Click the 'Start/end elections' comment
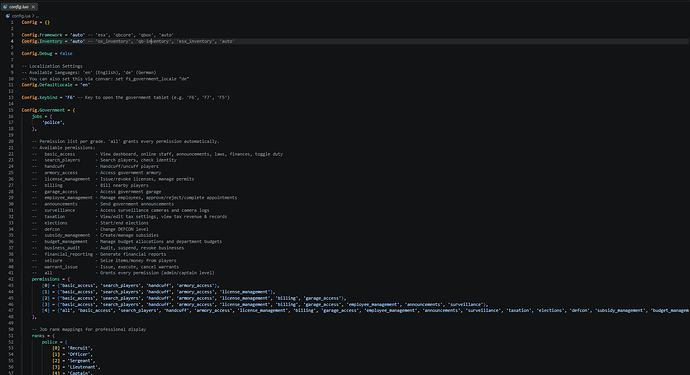Viewport: 690px width, 375px height. 124,223
